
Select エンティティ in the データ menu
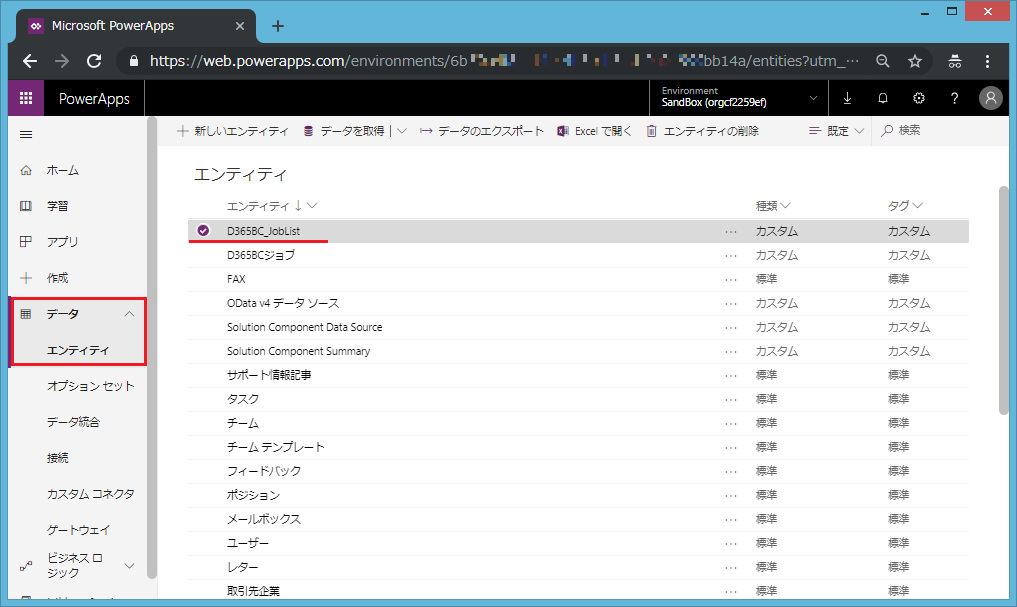tap(78, 350)
